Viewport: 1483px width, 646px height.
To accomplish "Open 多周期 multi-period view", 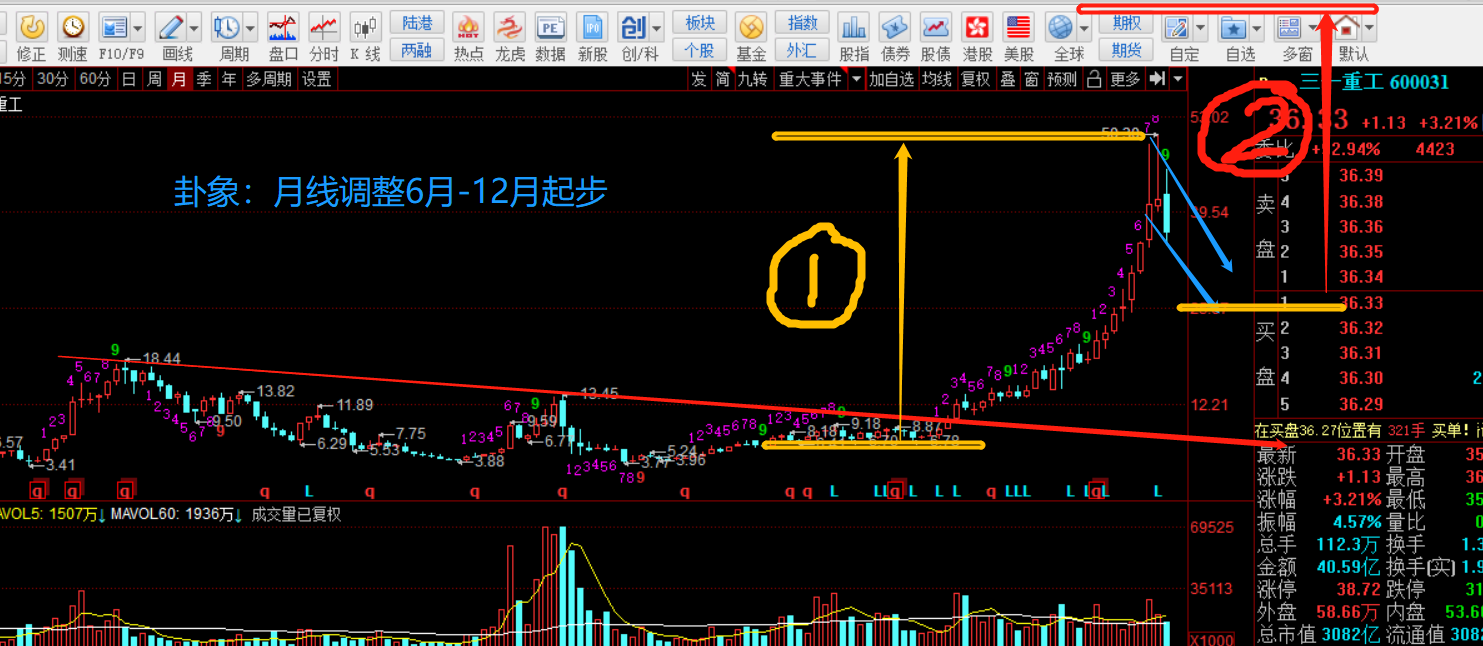I will pyautogui.click(x=269, y=79).
